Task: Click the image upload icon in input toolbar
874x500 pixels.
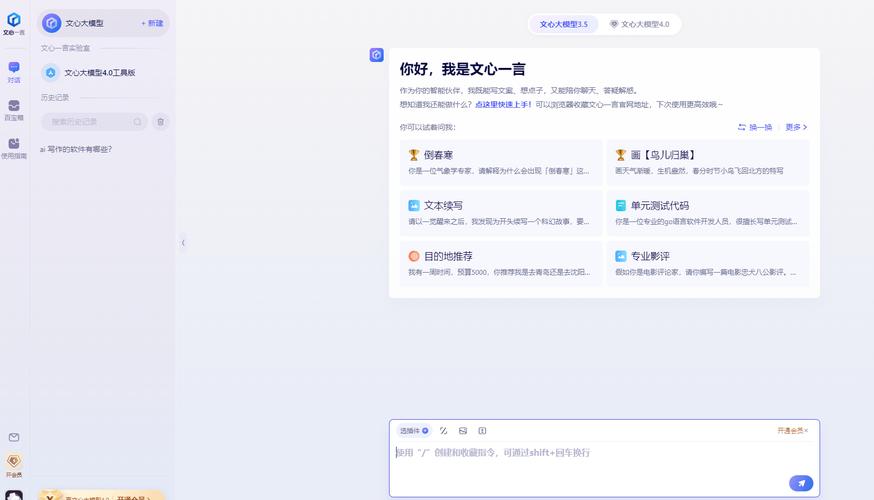Action: (x=463, y=430)
